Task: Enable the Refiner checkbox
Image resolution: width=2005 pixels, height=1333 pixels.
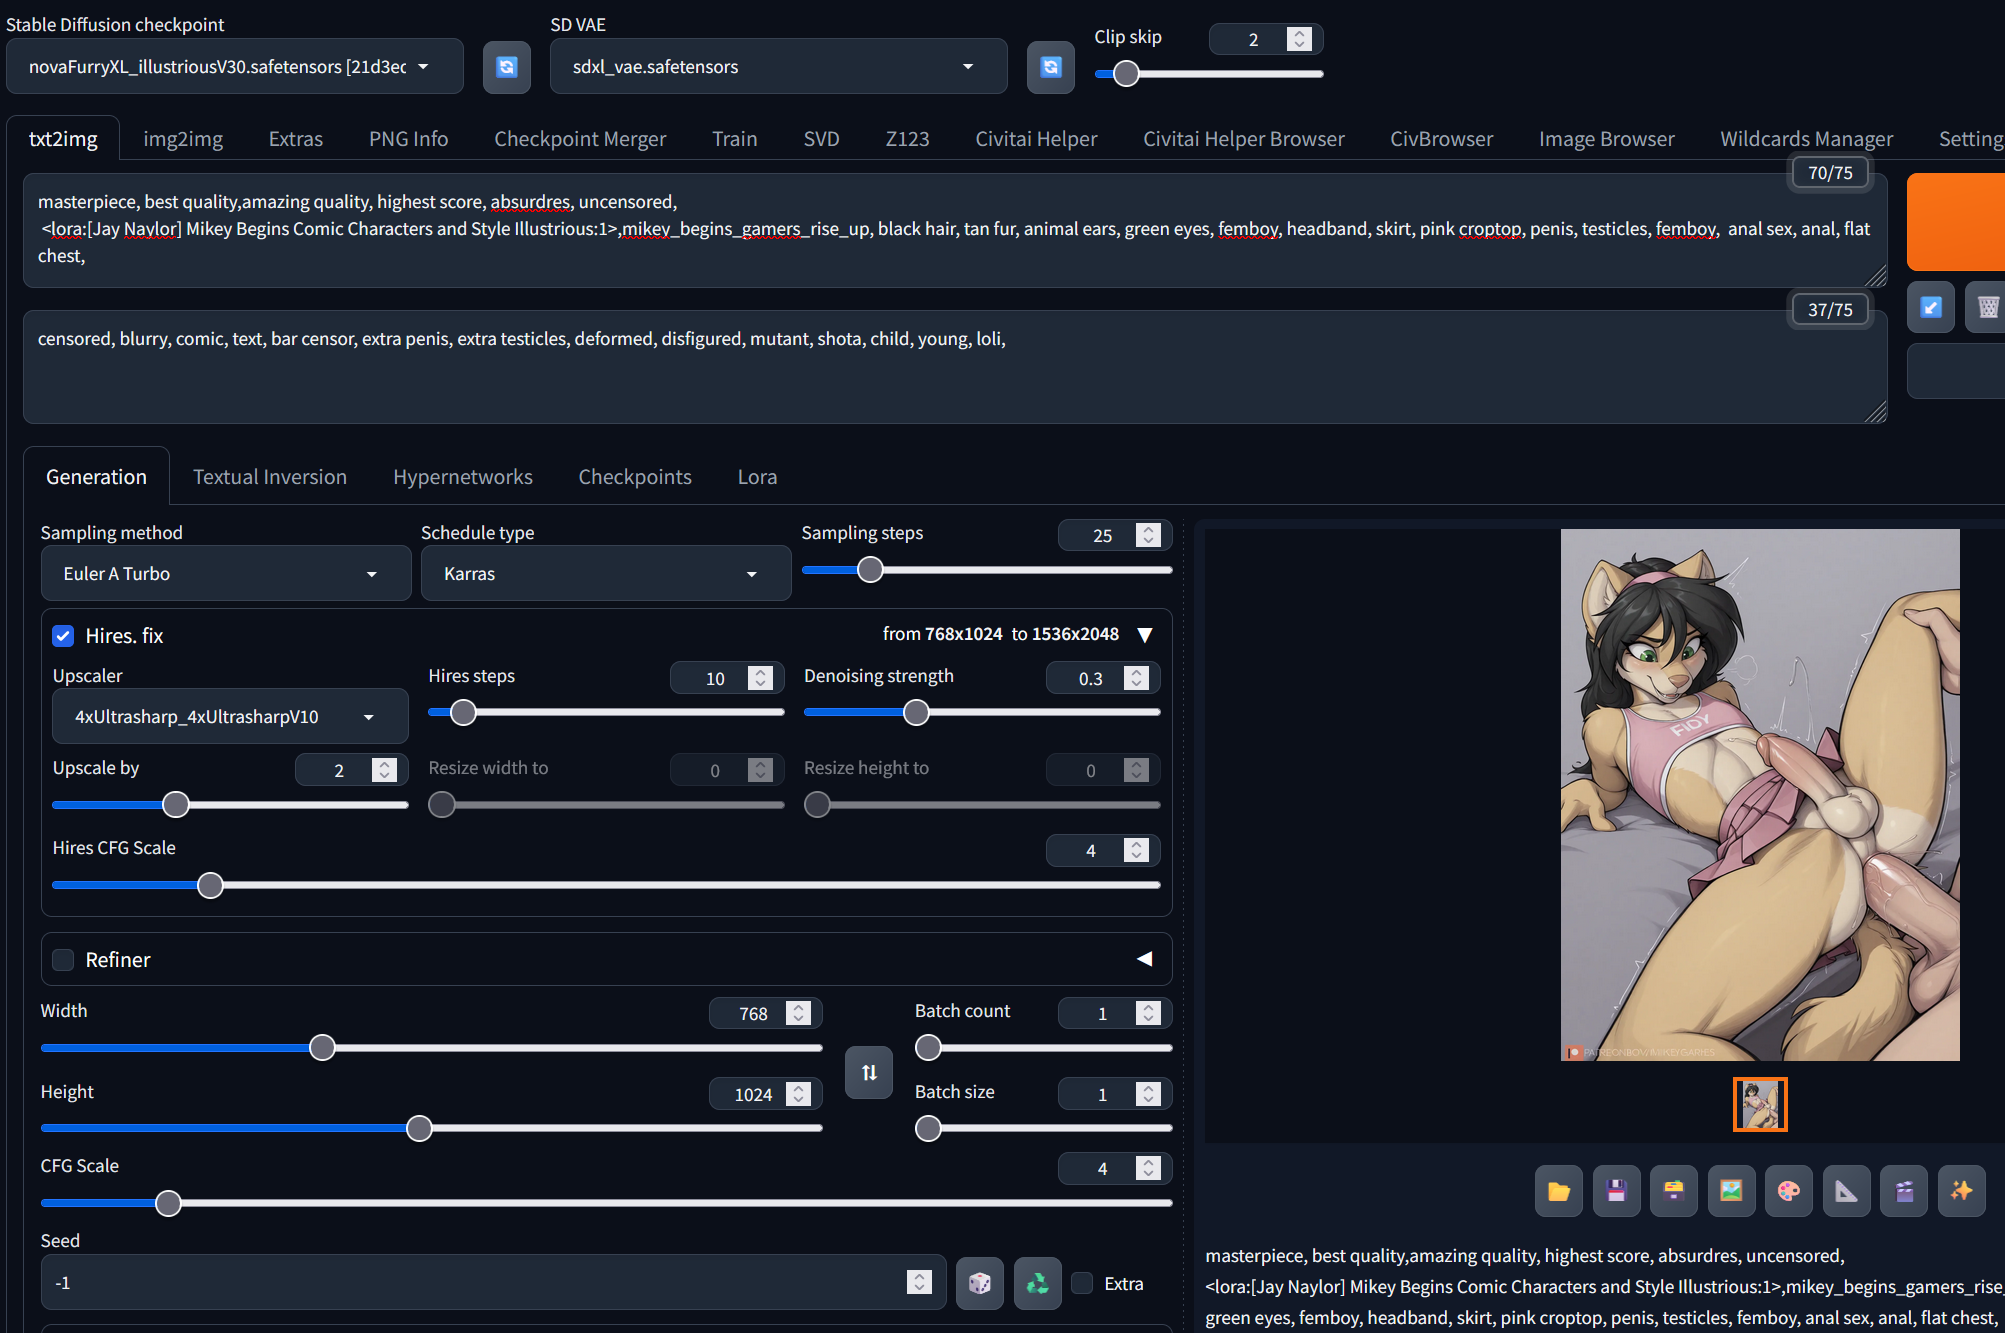Action: [63, 960]
